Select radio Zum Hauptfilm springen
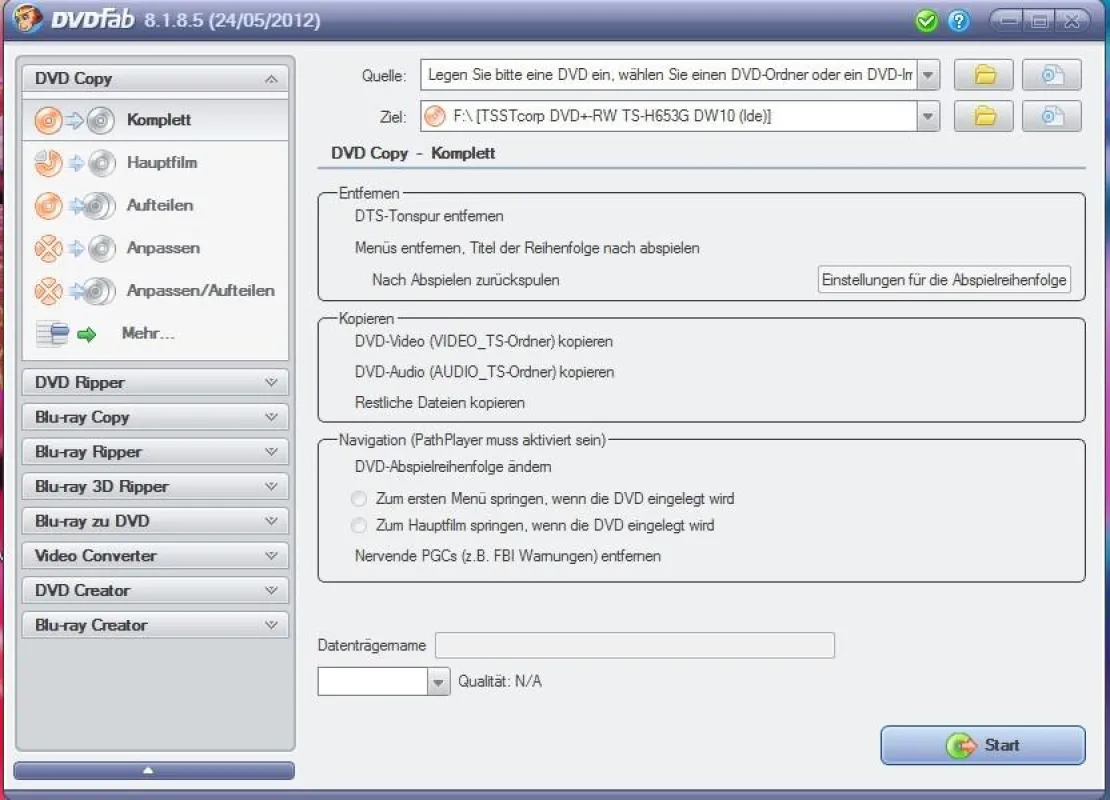This screenshot has height=800, width=1110. tap(359, 525)
